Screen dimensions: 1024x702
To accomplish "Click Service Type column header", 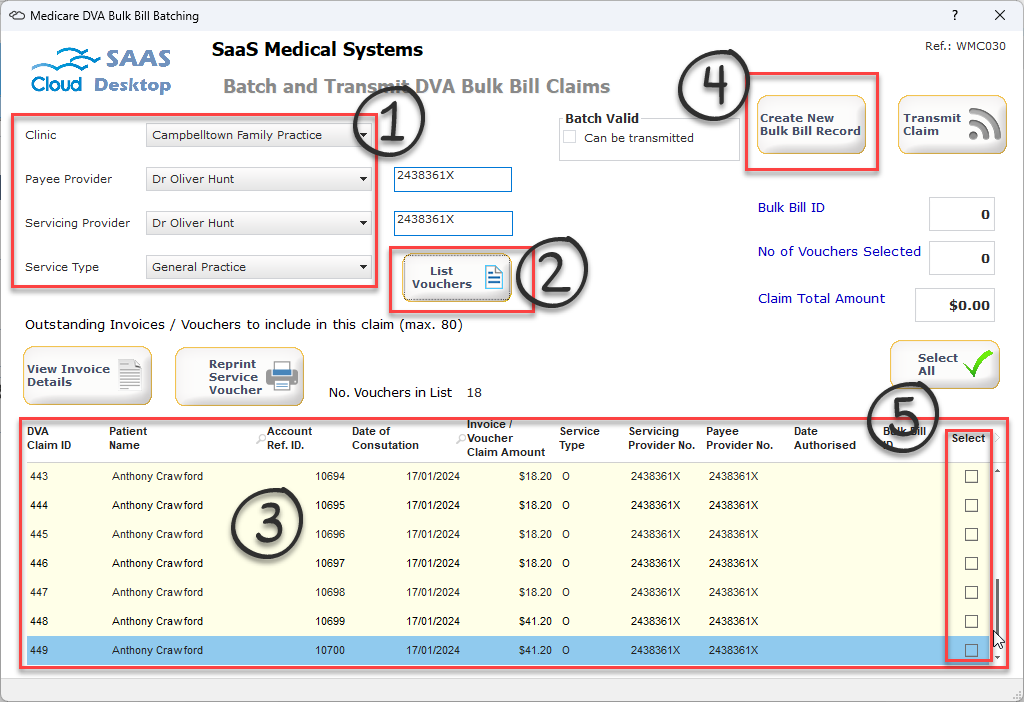I will coord(579,438).
